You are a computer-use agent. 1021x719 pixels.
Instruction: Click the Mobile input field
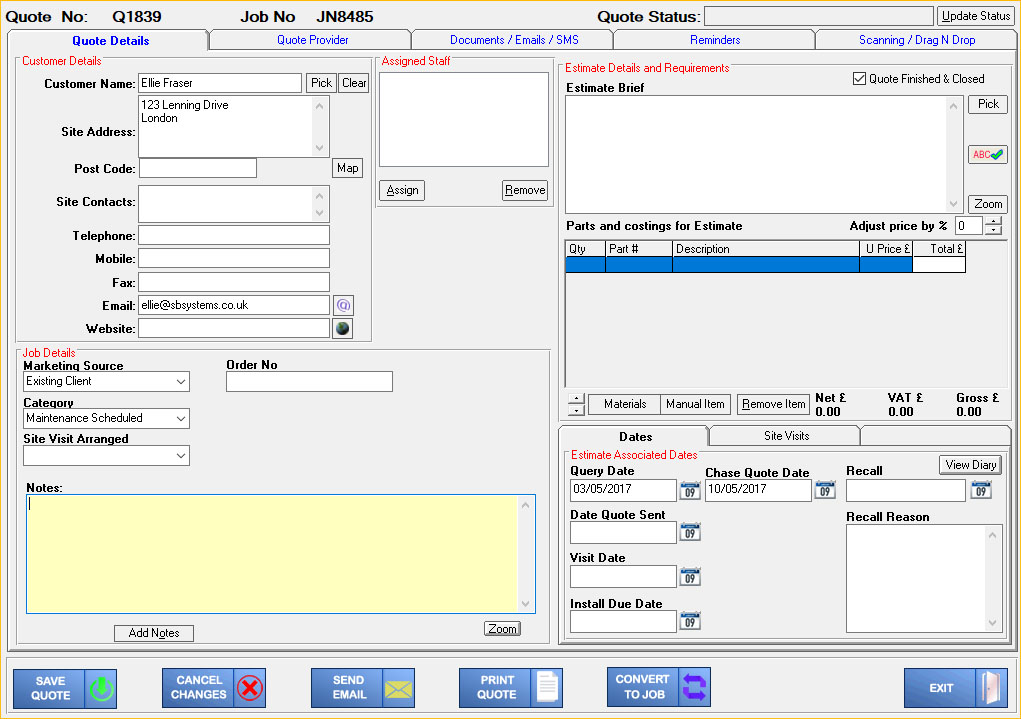[234, 259]
